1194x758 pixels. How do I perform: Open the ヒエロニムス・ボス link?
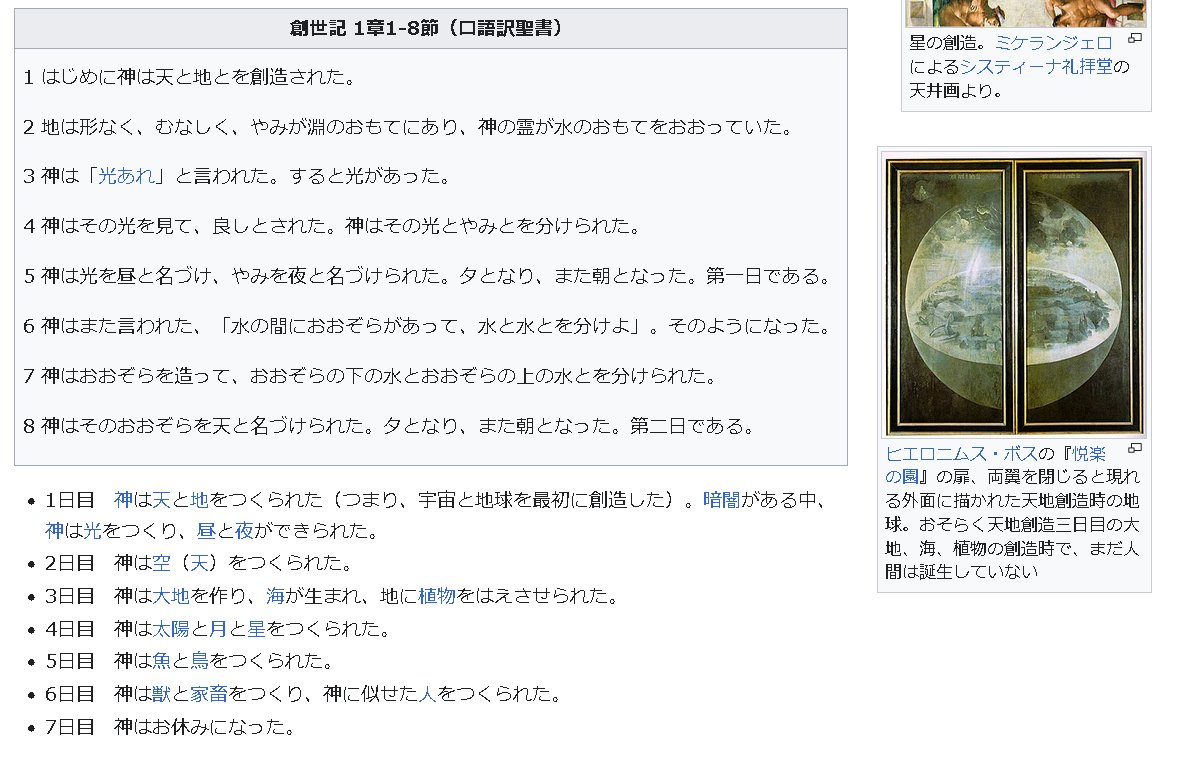click(x=961, y=454)
